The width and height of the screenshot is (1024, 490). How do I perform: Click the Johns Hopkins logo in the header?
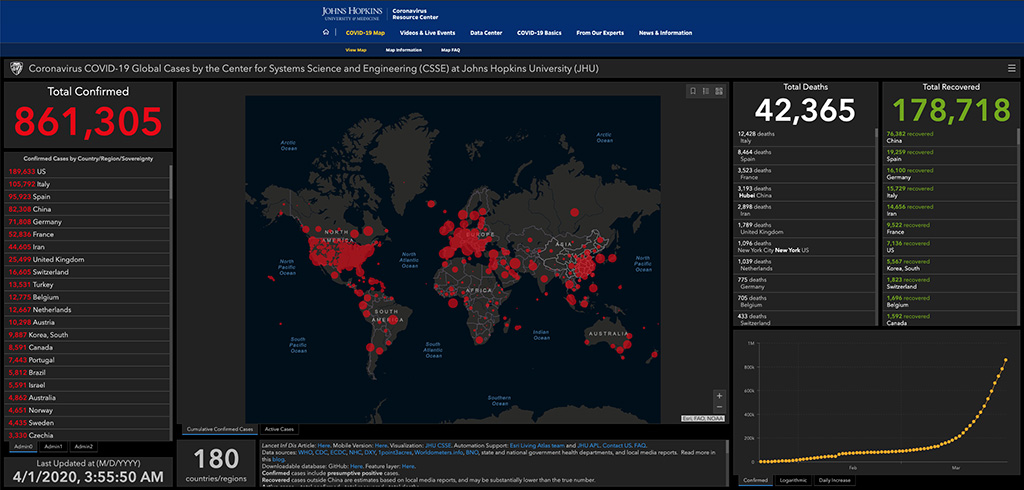point(353,14)
